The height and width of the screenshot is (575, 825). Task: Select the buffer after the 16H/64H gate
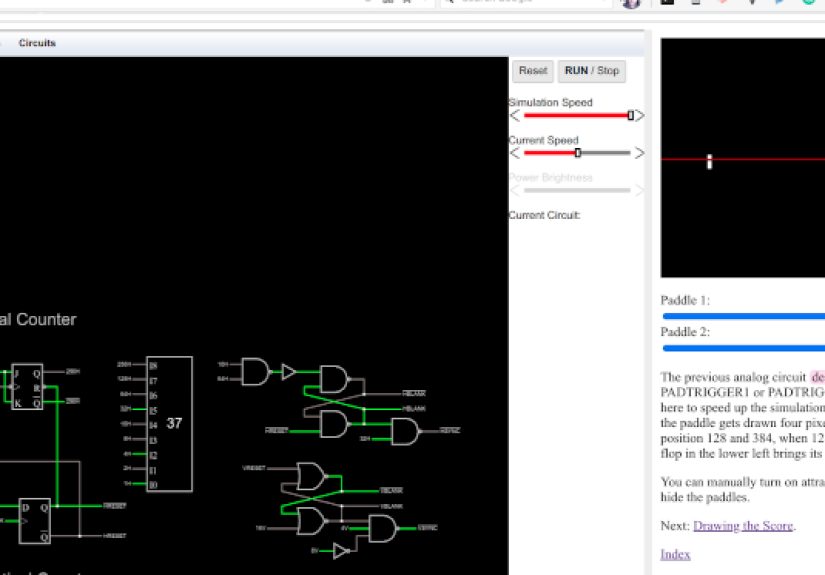pyautogui.click(x=288, y=372)
